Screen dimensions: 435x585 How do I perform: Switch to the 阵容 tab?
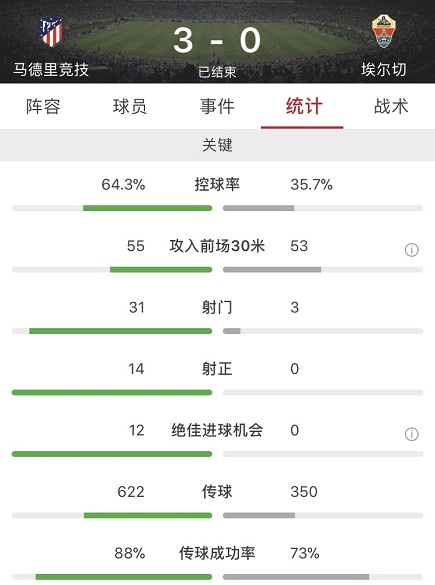coord(43,106)
